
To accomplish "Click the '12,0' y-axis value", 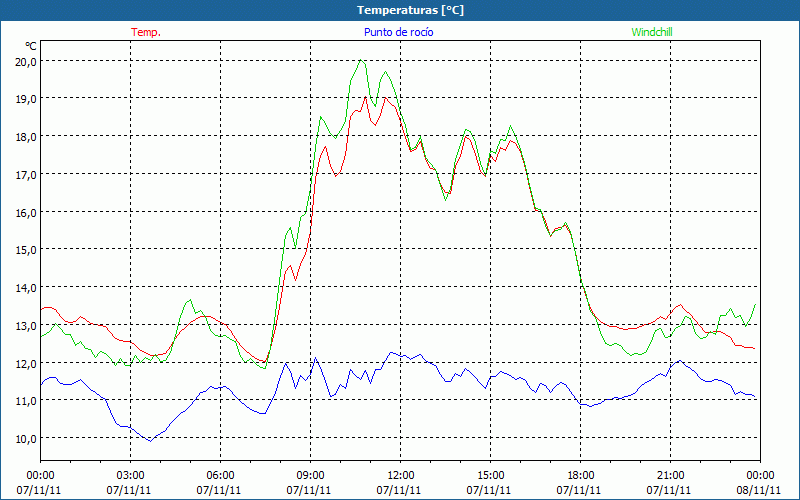I will coord(27,363).
